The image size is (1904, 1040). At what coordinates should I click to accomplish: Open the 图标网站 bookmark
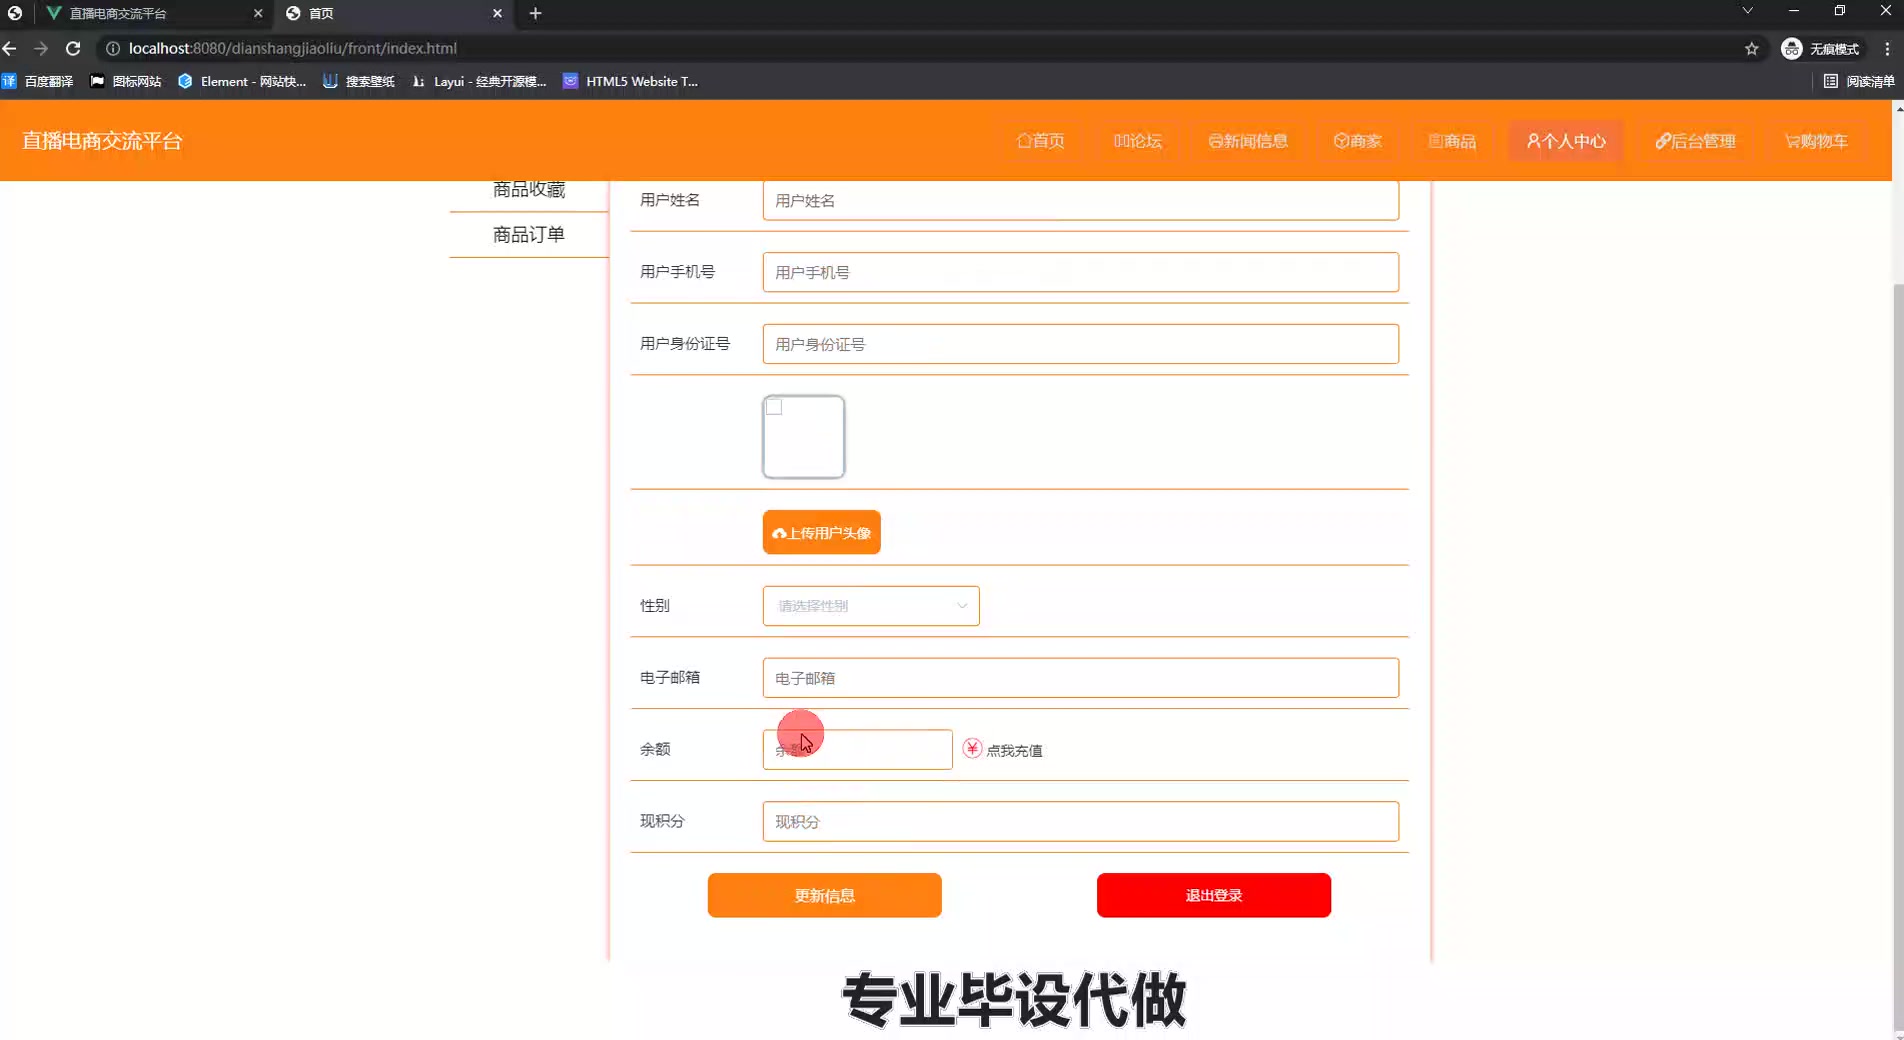coord(126,81)
